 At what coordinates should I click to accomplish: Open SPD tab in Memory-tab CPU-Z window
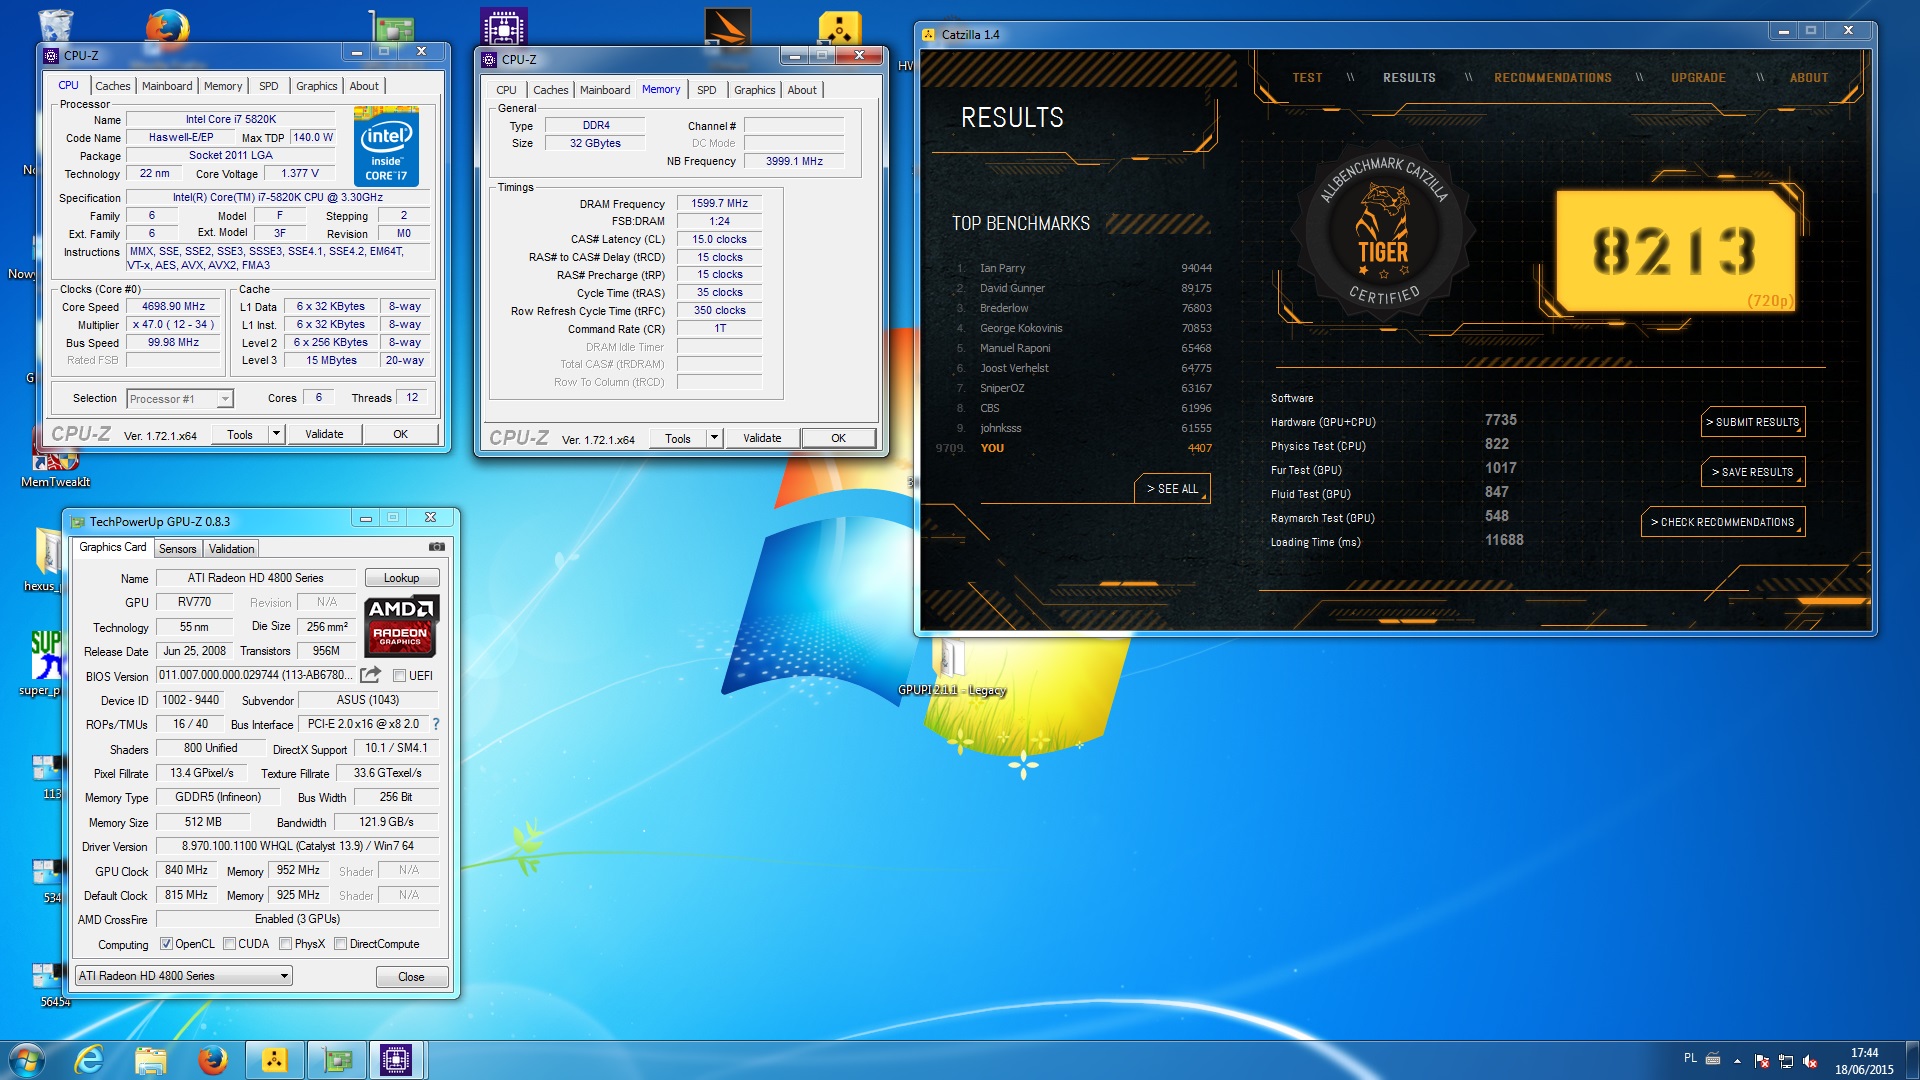point(706,90)
